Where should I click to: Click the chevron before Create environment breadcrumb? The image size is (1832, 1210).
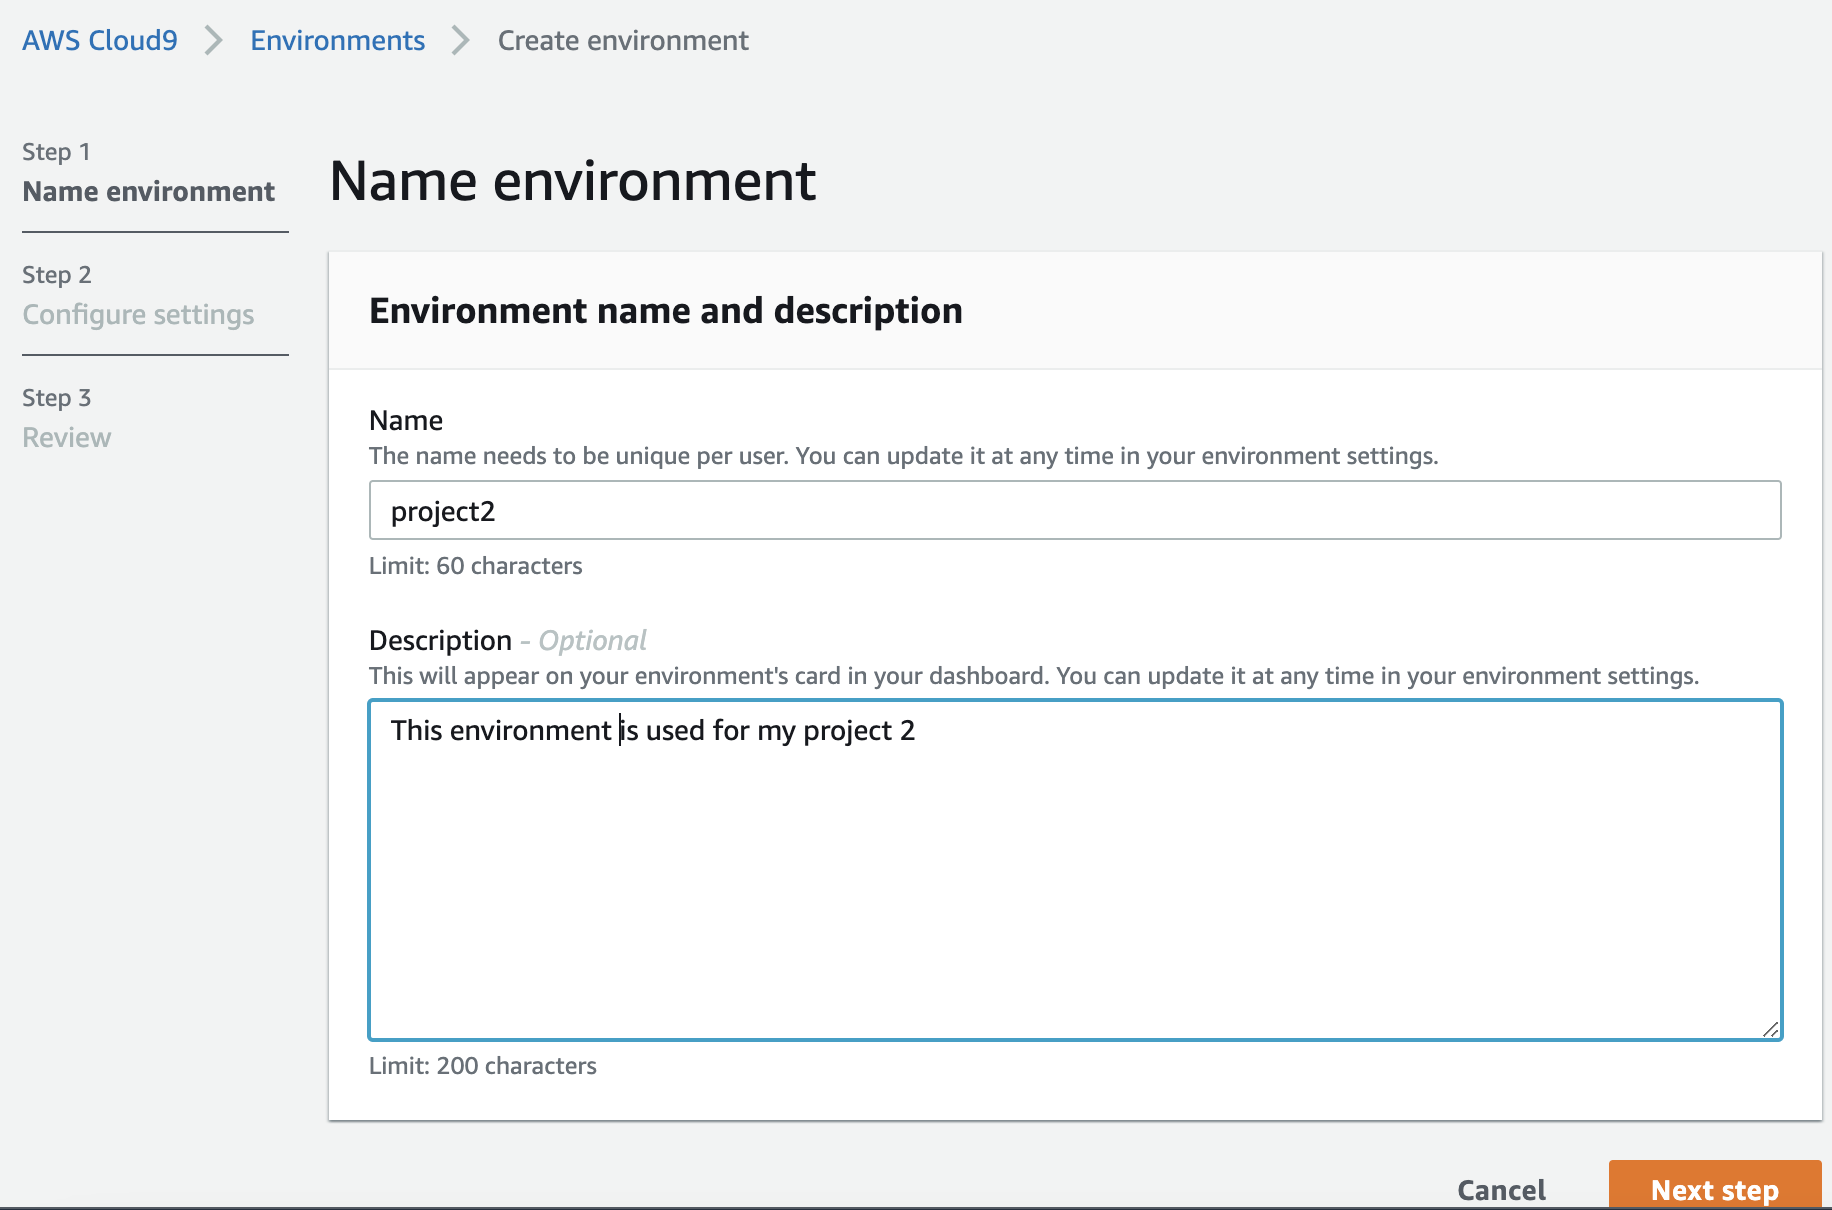460,40
